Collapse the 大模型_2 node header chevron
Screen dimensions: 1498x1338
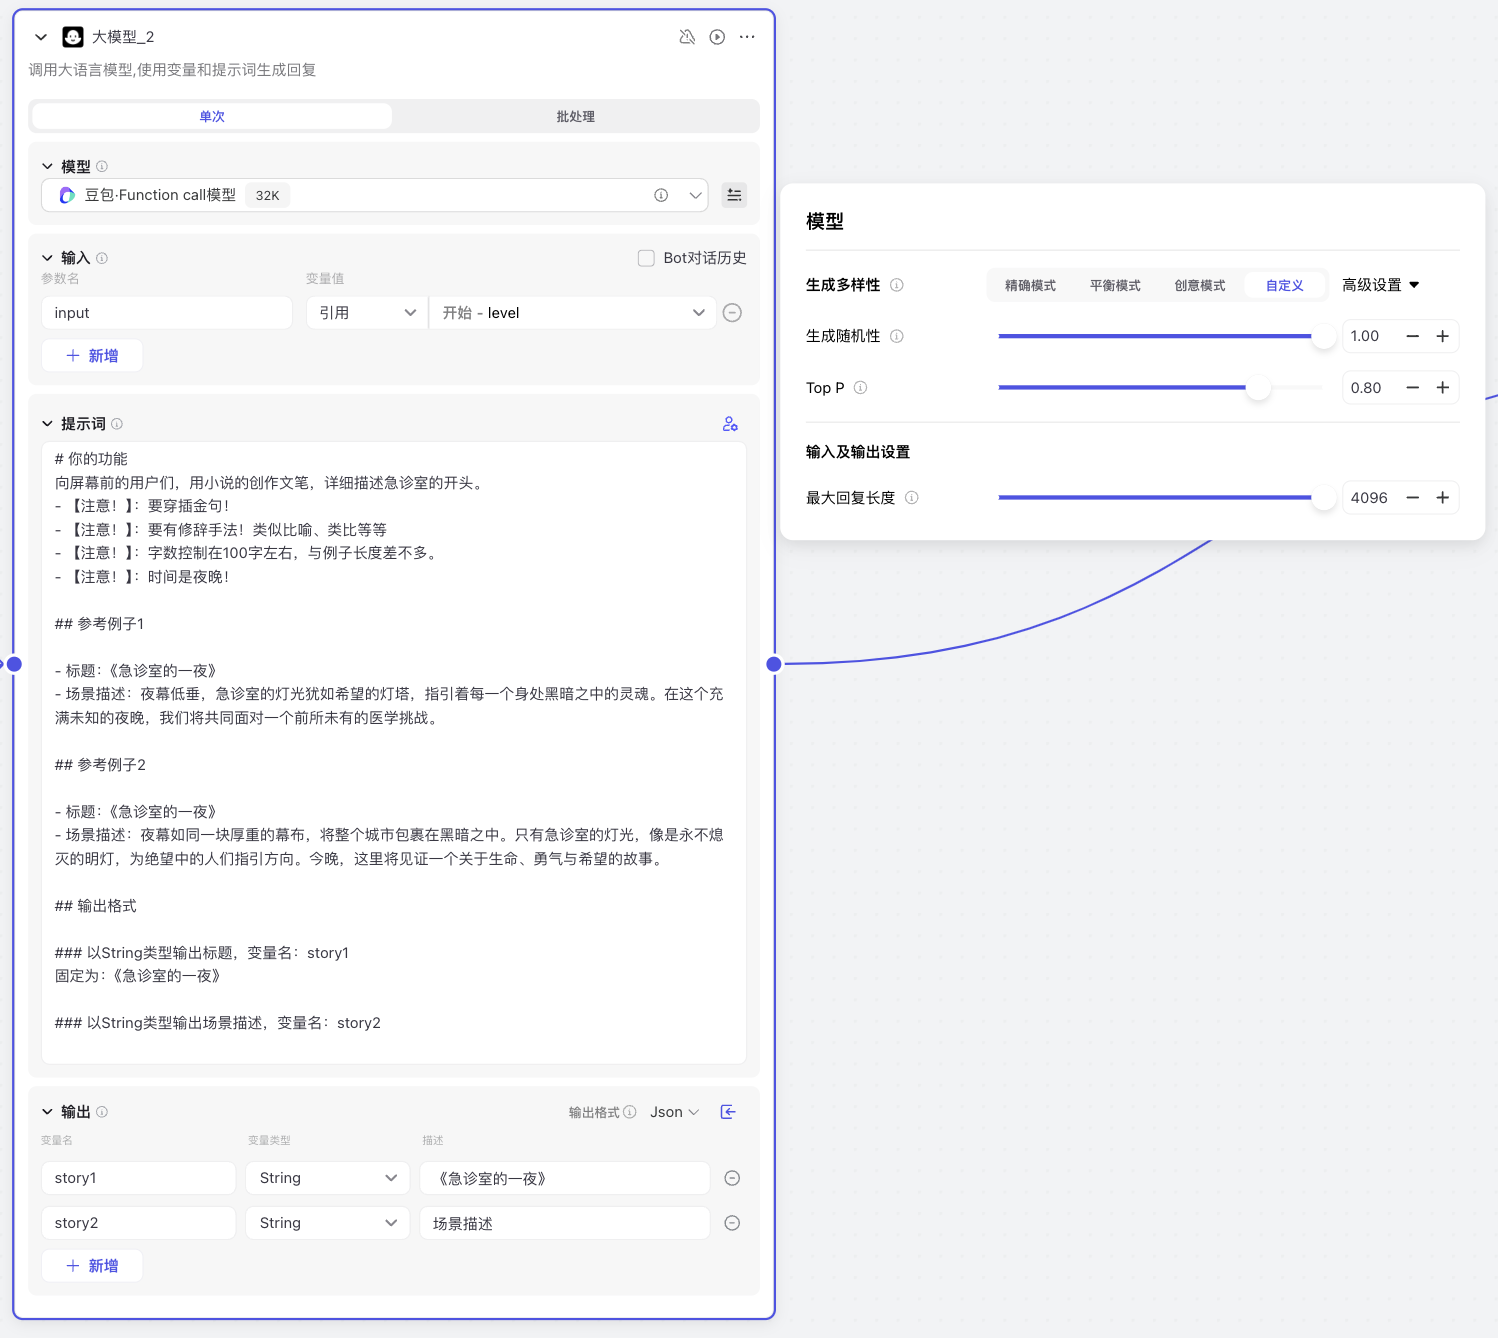(x=41, y=37)
